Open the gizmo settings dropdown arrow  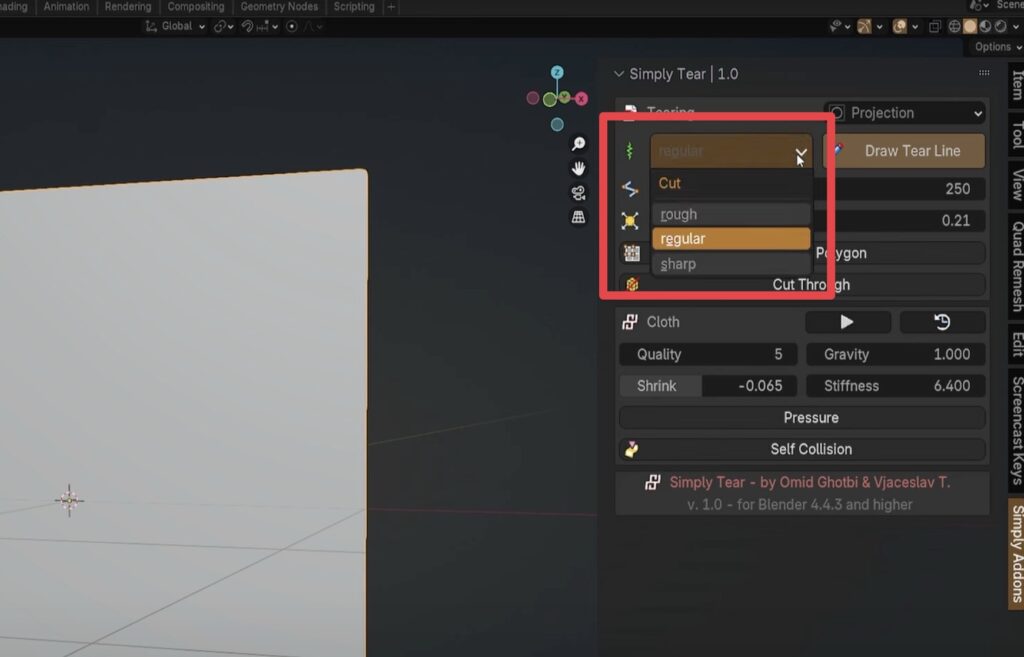[880, 27]
